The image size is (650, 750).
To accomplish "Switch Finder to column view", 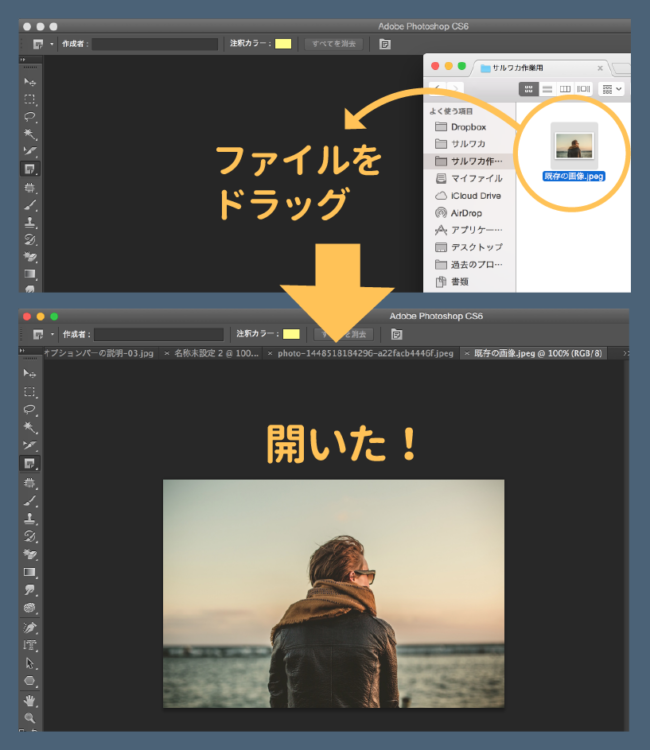I will (565, 89).
